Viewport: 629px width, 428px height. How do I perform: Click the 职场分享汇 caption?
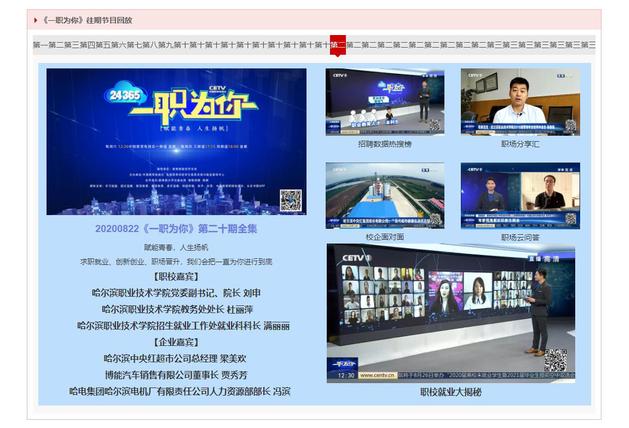click(x=520, y=144)
